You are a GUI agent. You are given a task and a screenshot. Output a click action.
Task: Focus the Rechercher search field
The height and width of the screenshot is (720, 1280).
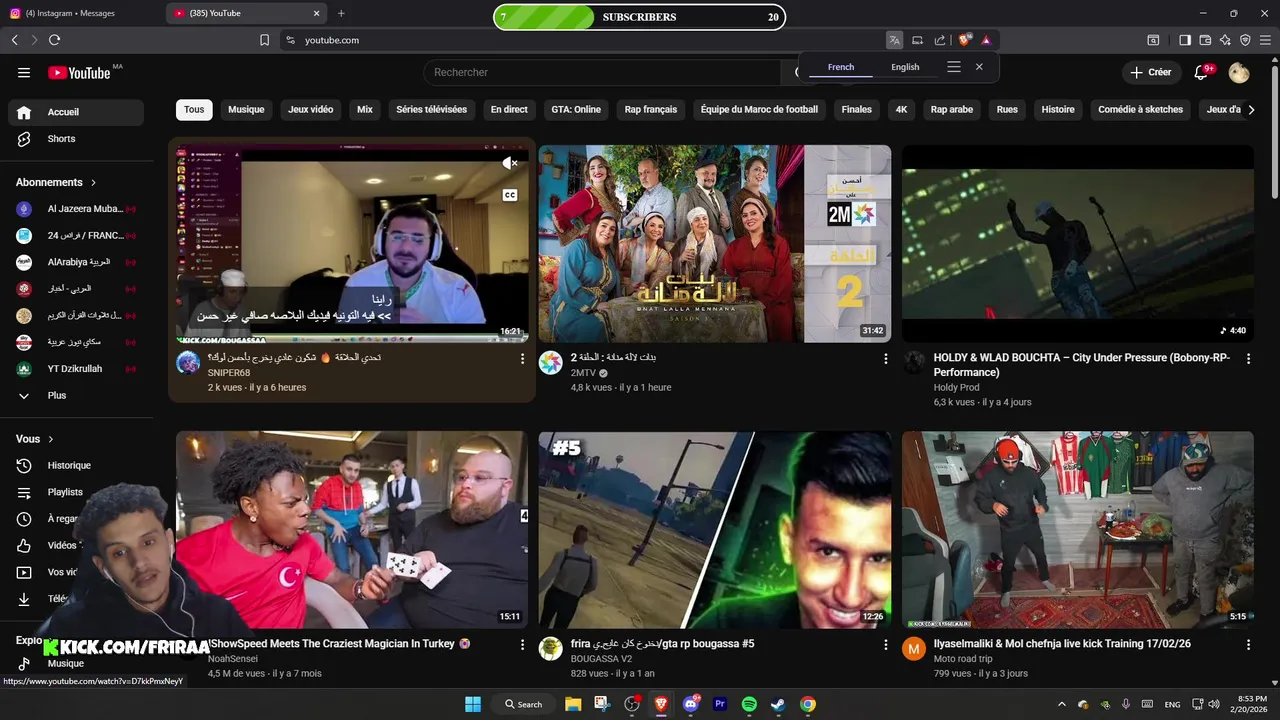click(x=603, y=72)
